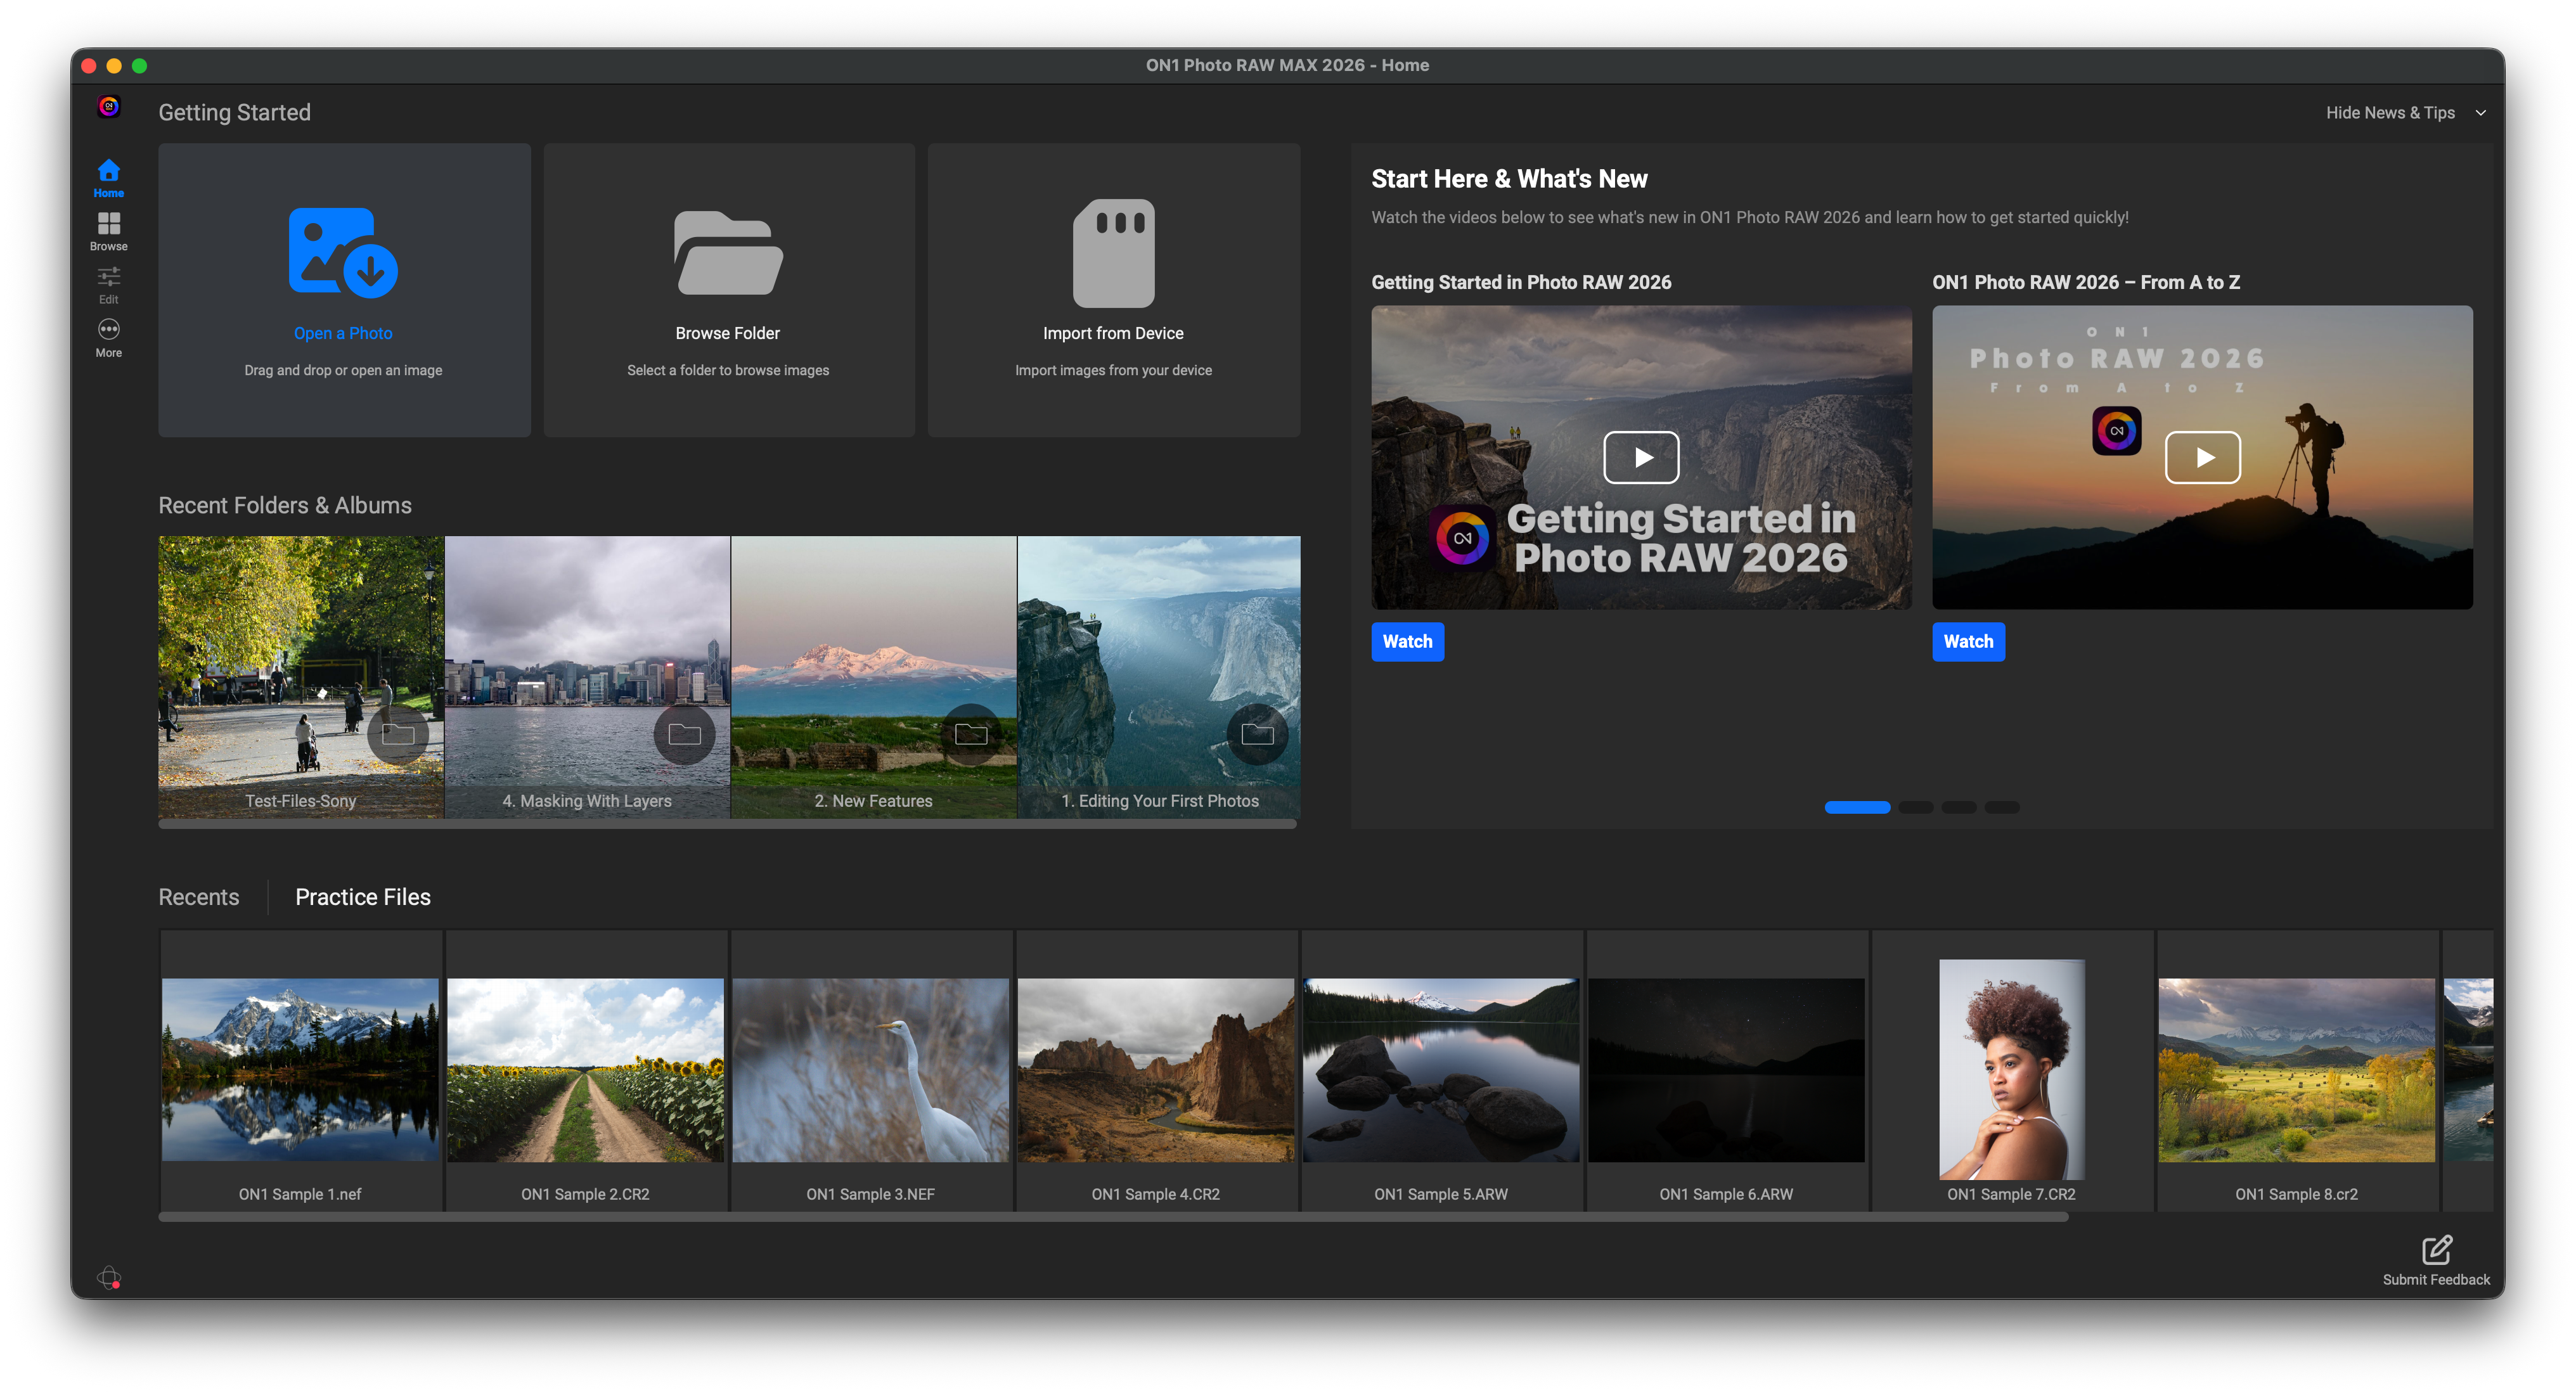This screenshot has height=1393, width=2576.
Task: Open ON1 Sample 5.ARW lake photo
Action: click(1441, 1069)
